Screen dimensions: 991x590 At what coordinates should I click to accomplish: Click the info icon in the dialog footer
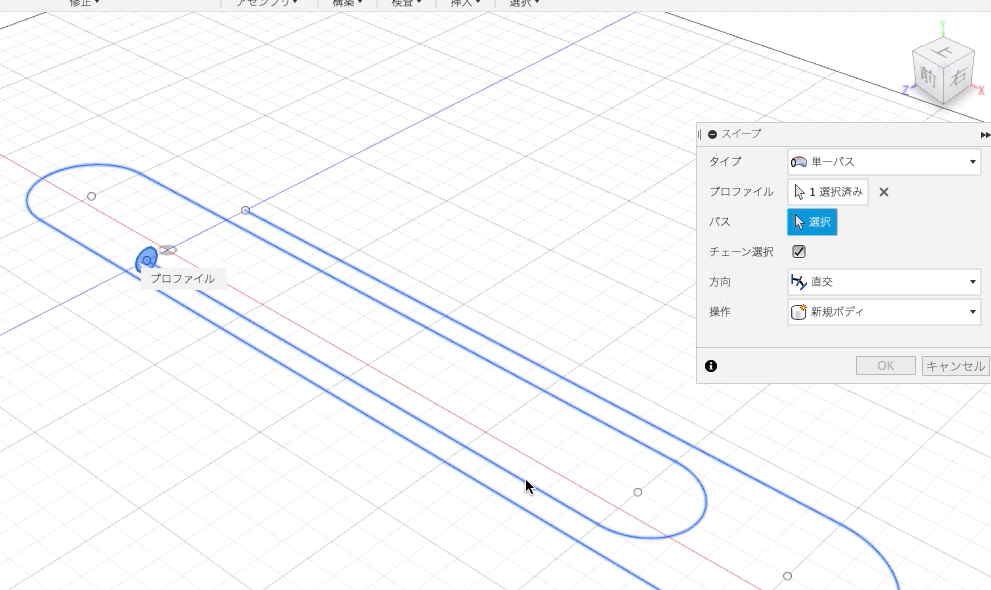pyautogui.click(x=711, y=366)
